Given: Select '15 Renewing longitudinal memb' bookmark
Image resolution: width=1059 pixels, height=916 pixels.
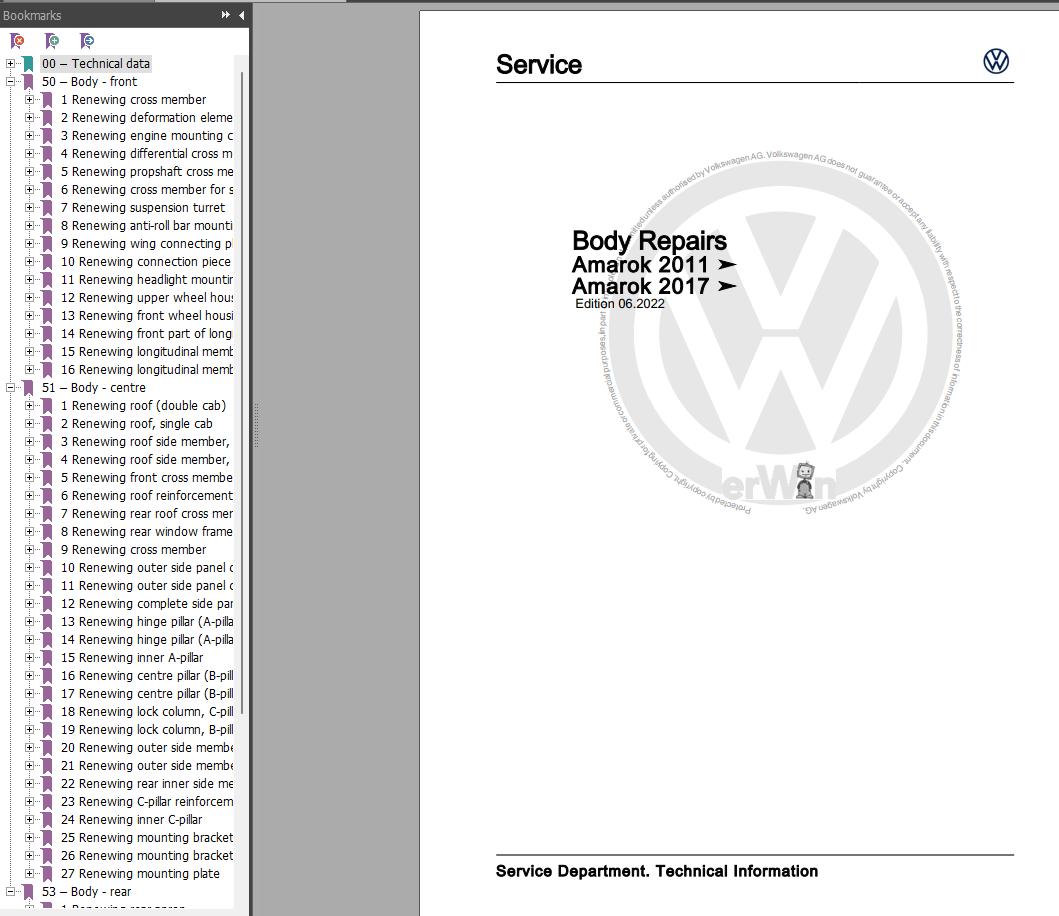Looking at the screenshot, I should (147, 352).
